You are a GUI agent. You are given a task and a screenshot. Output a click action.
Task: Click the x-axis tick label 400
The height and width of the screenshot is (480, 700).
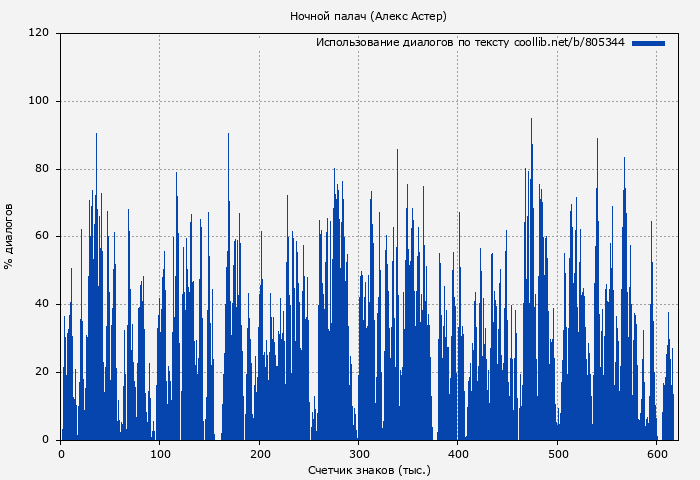(457, 453)
